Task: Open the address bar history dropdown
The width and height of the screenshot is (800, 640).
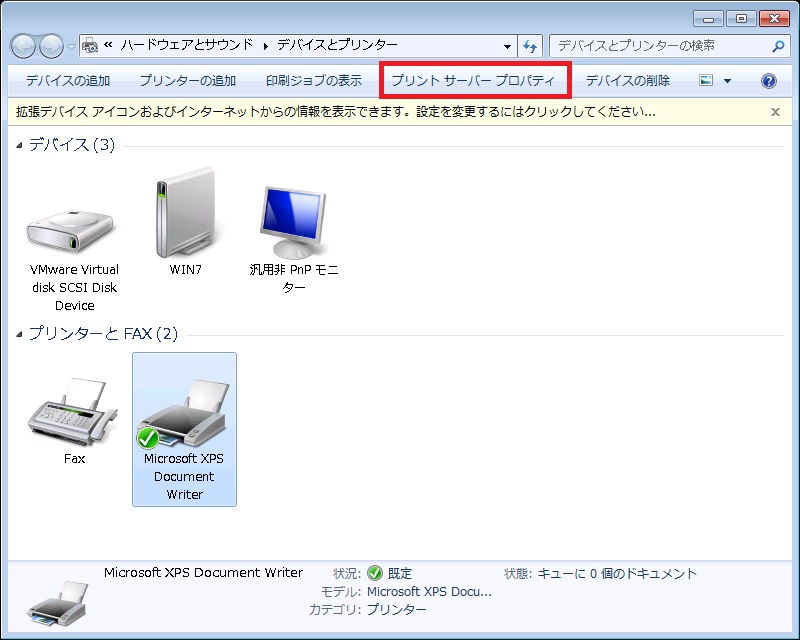Action: coord(508,46)
